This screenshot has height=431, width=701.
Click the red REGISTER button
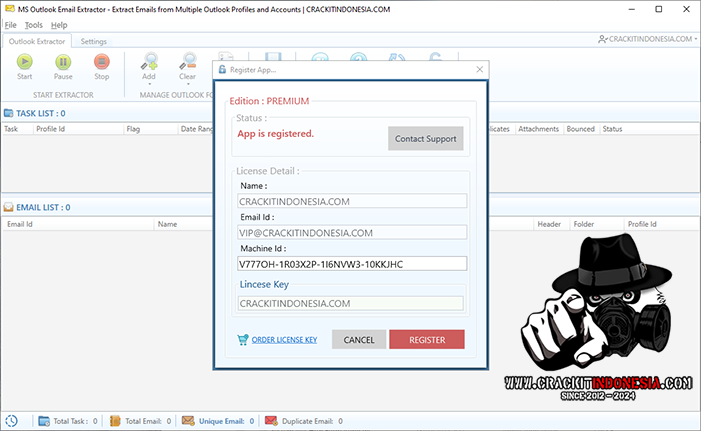point(427,340)
